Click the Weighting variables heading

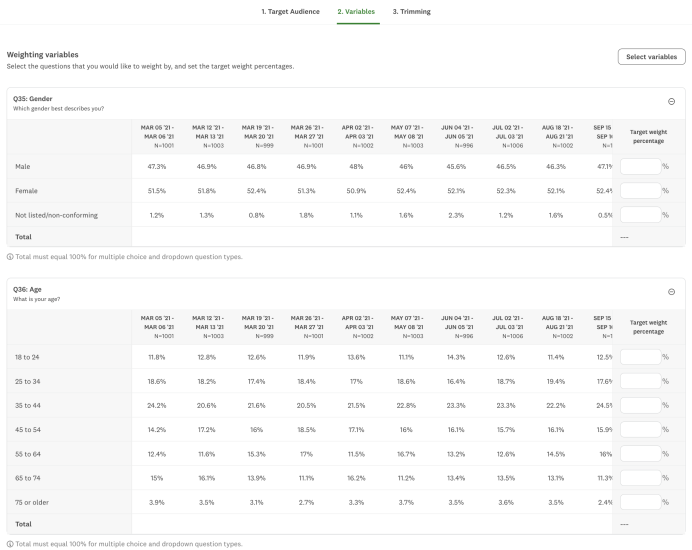(x=43, y=55)
